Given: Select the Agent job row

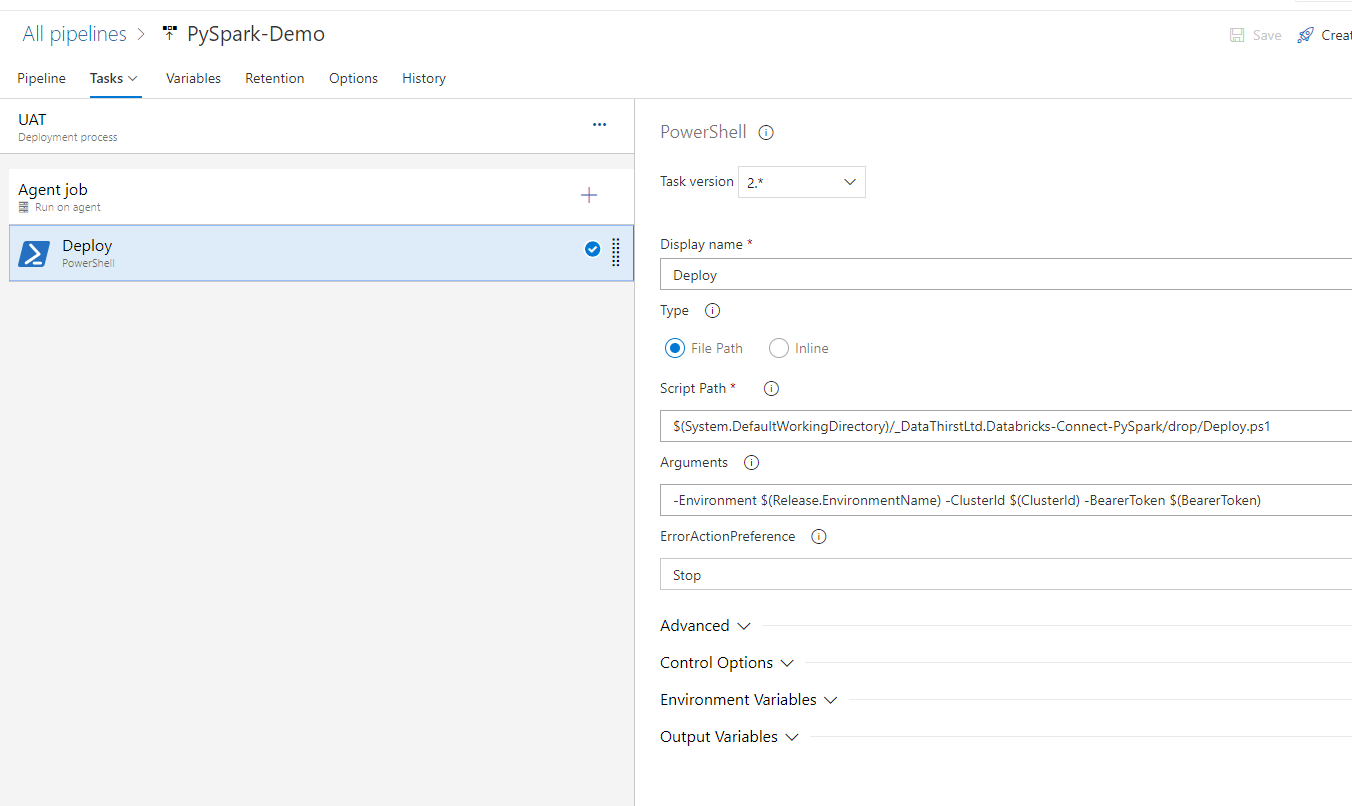Looking at the screenshot, I should click(320, 197).
